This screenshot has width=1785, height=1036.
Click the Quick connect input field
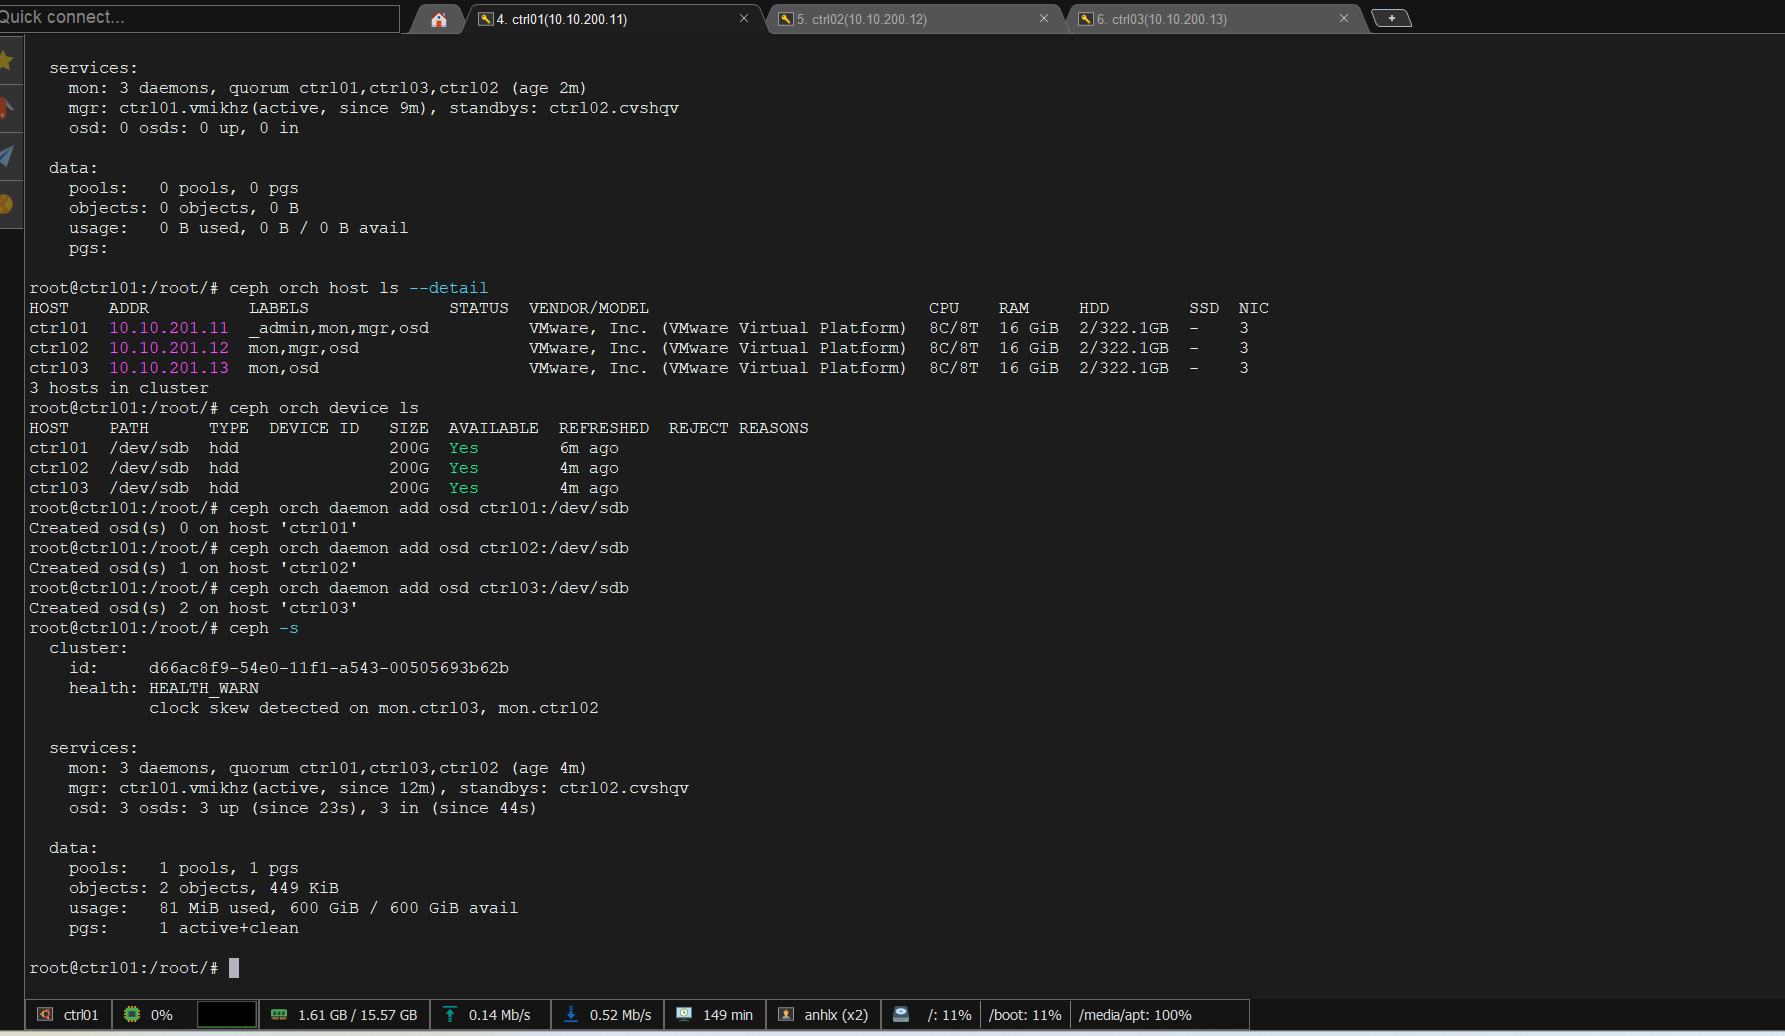point(198,17)
